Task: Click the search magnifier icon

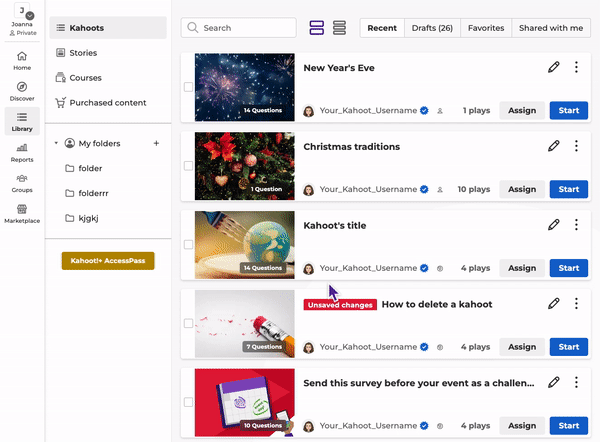Action: click(193, 28)
